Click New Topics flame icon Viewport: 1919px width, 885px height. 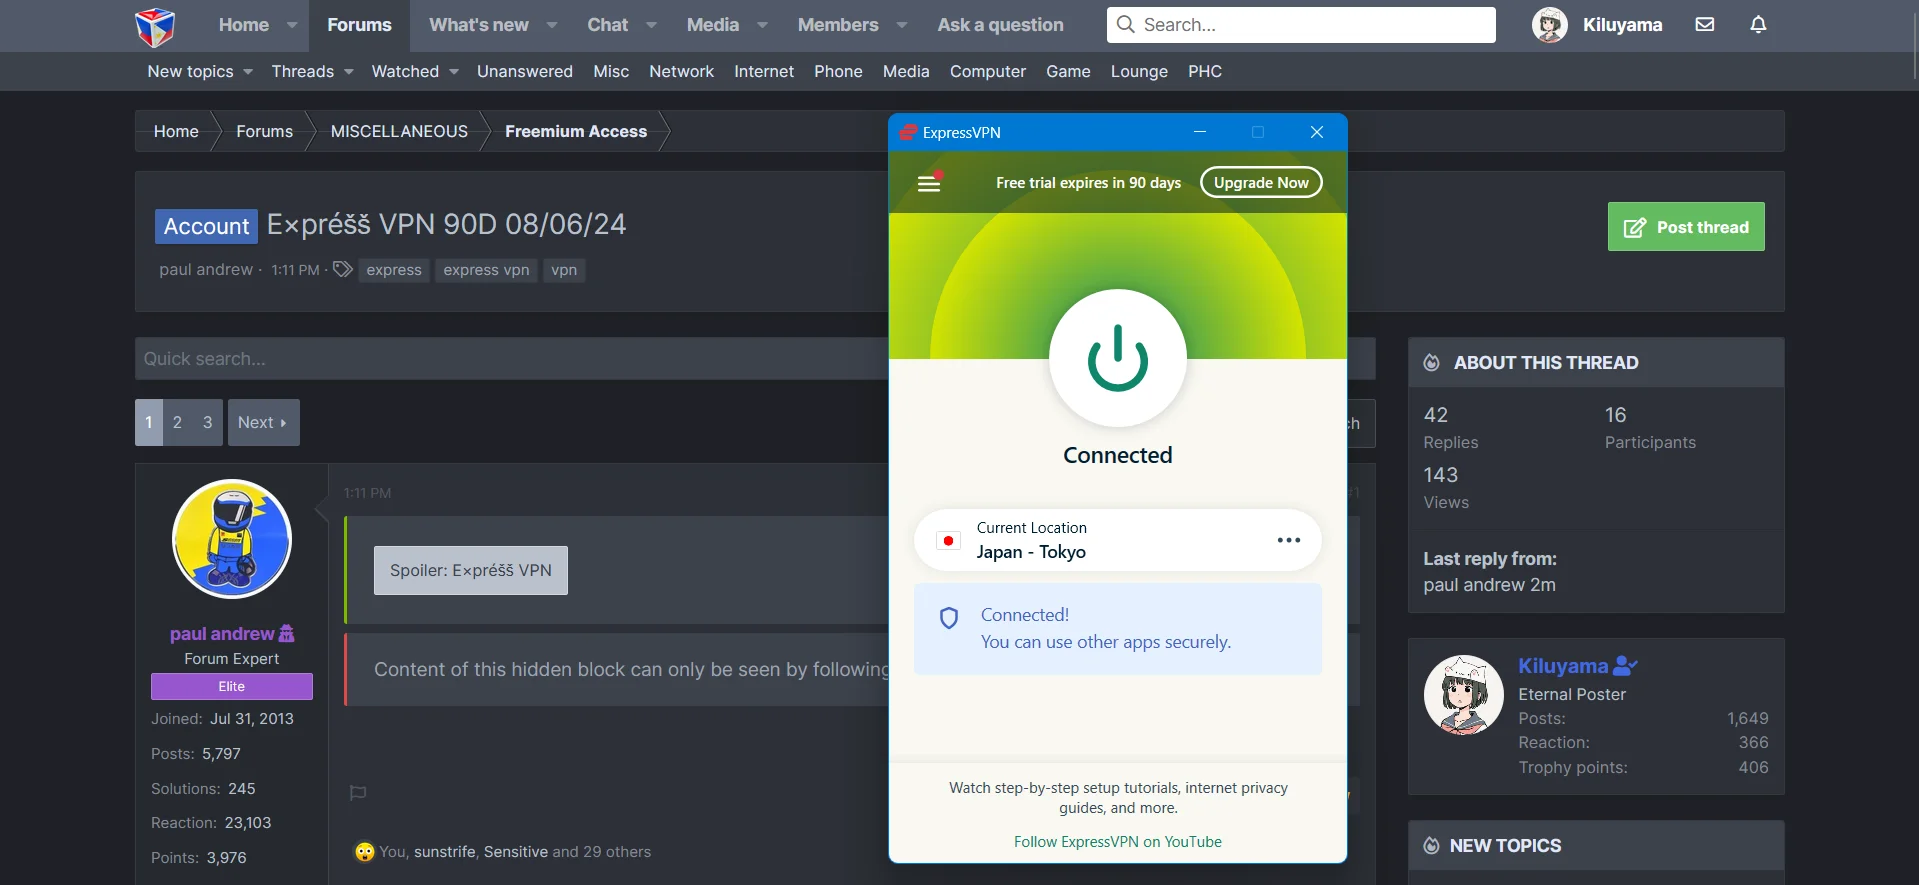pyautogui.click(x=1432, y=846)
